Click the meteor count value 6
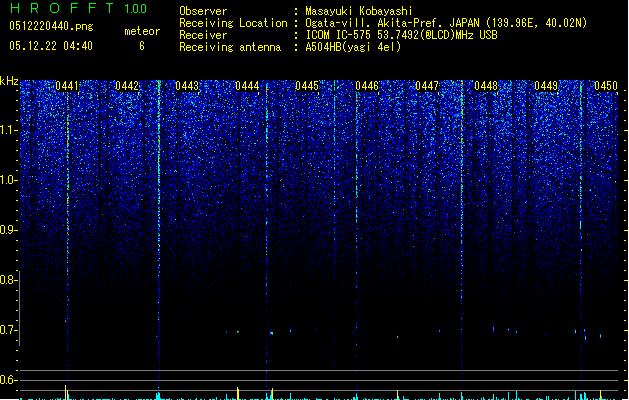Image resolution: width=629 pixels, height=400 pixels. [x=142, y=46]
